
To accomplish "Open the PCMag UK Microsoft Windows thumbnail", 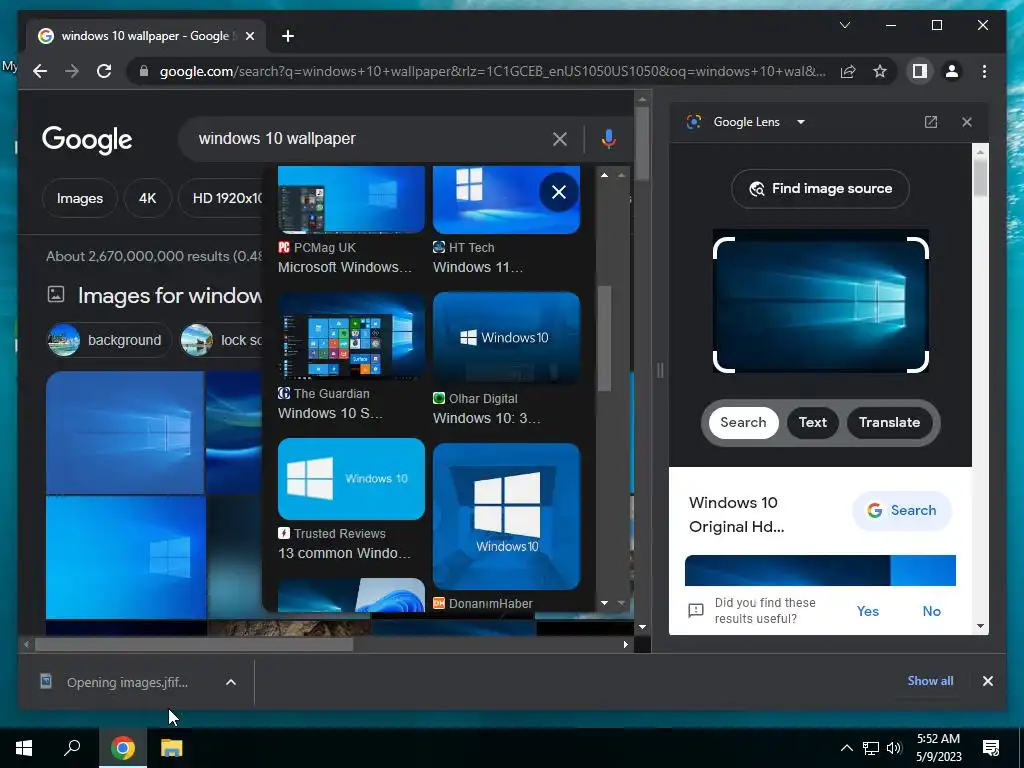I will pos(351,199).
